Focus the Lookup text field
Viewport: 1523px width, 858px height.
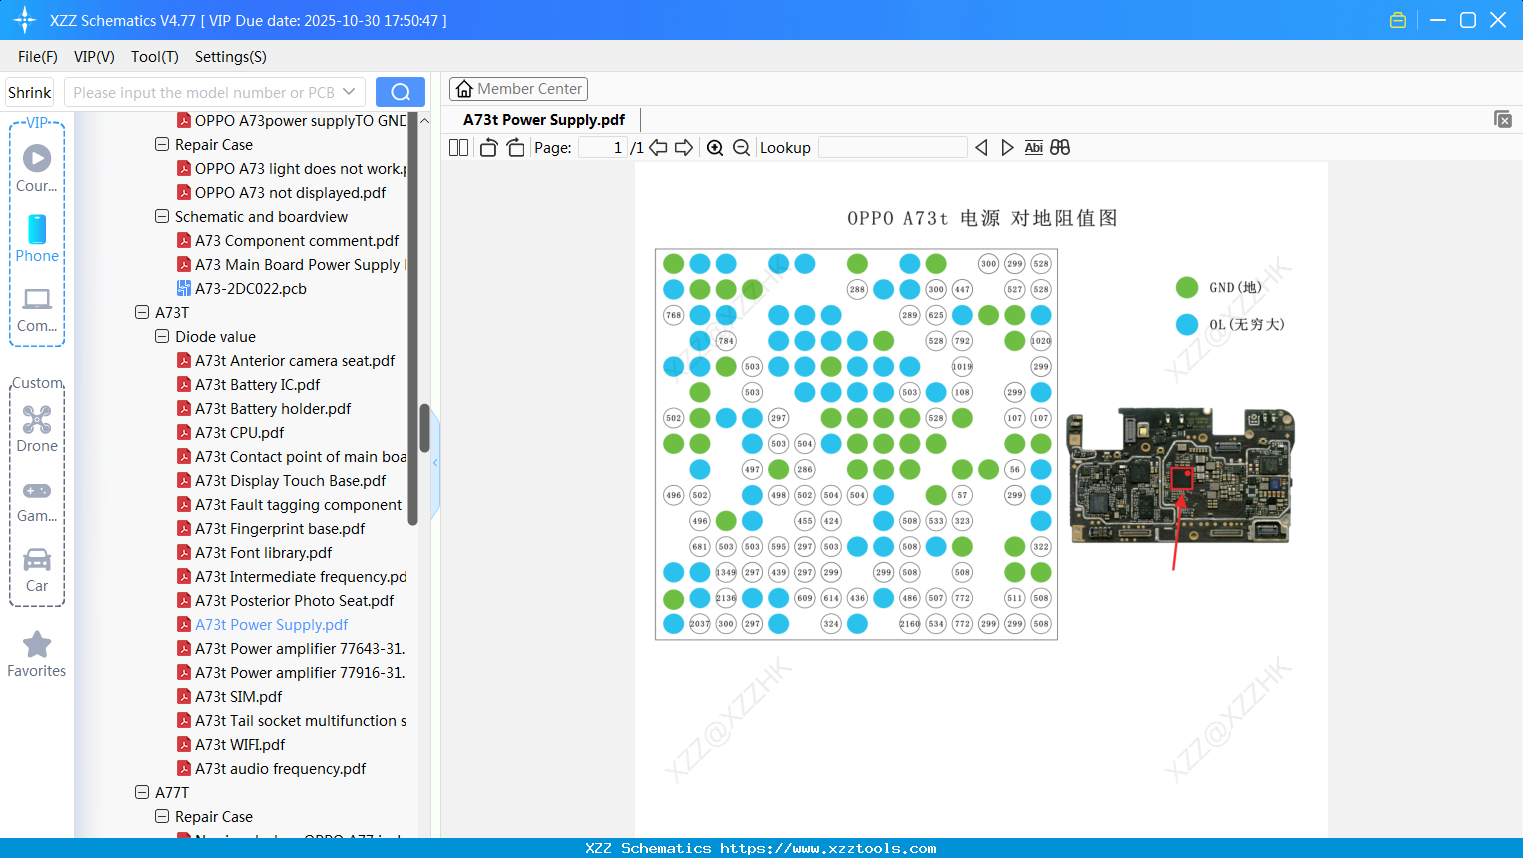(x=893, y=148)
